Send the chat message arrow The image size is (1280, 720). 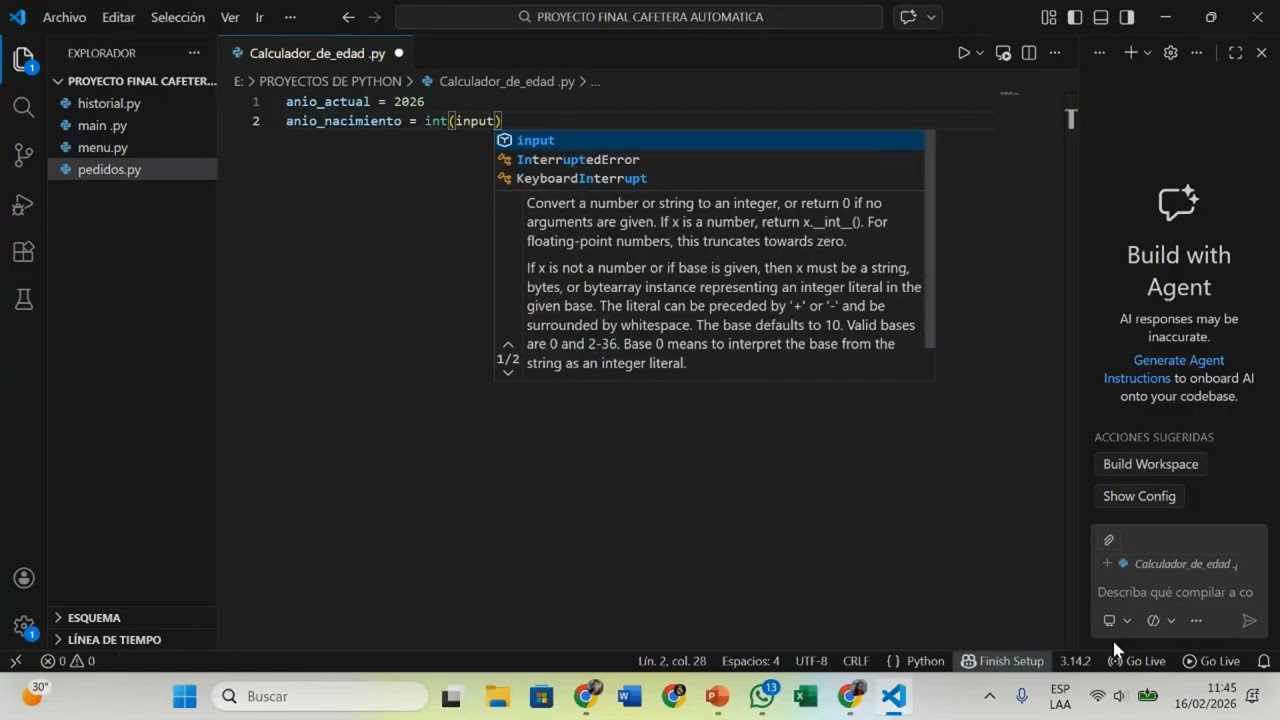point(1249,621)
